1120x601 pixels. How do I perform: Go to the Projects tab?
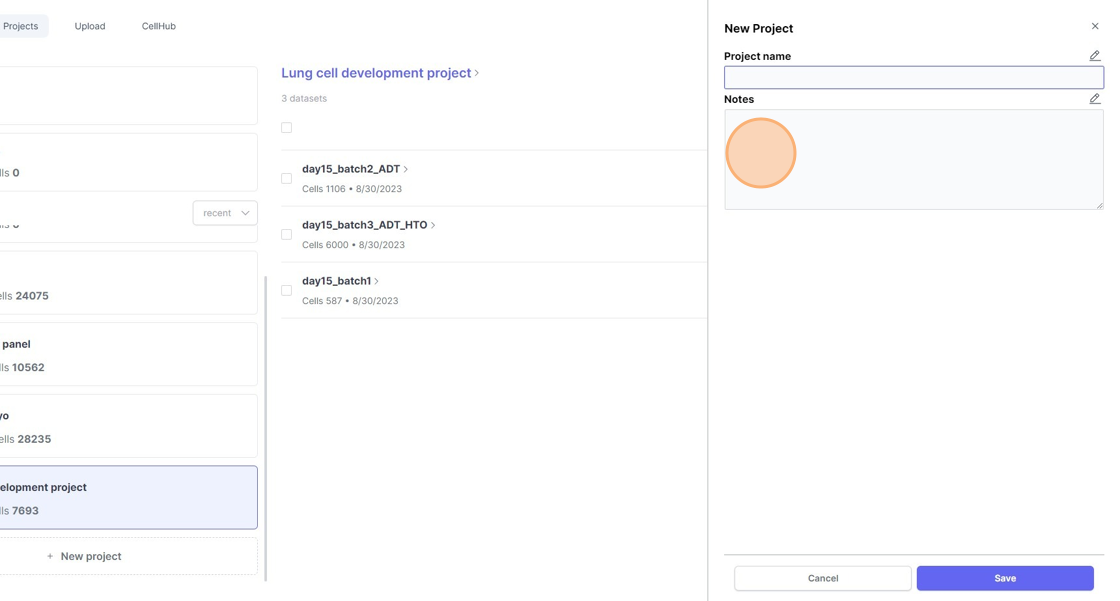pos(20,26)
